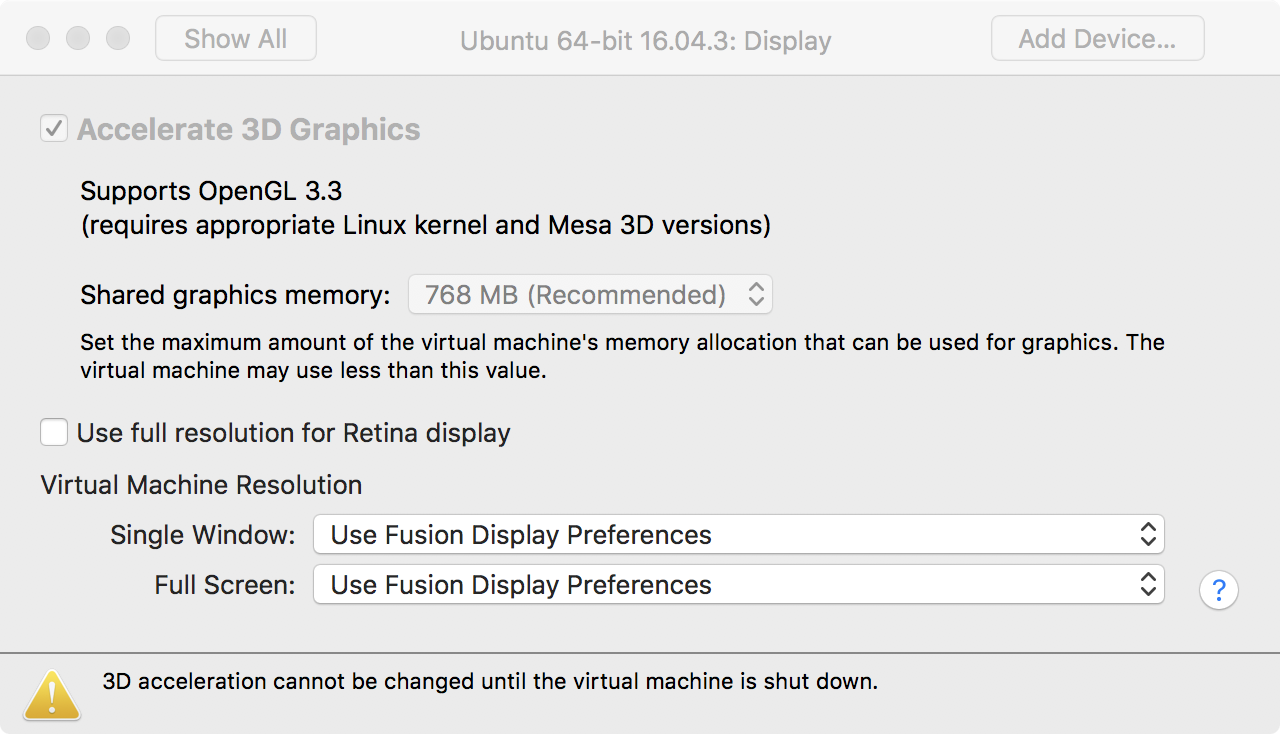Click the close window button
This screenshot has width=1280, height=734.
pos(38,39)
